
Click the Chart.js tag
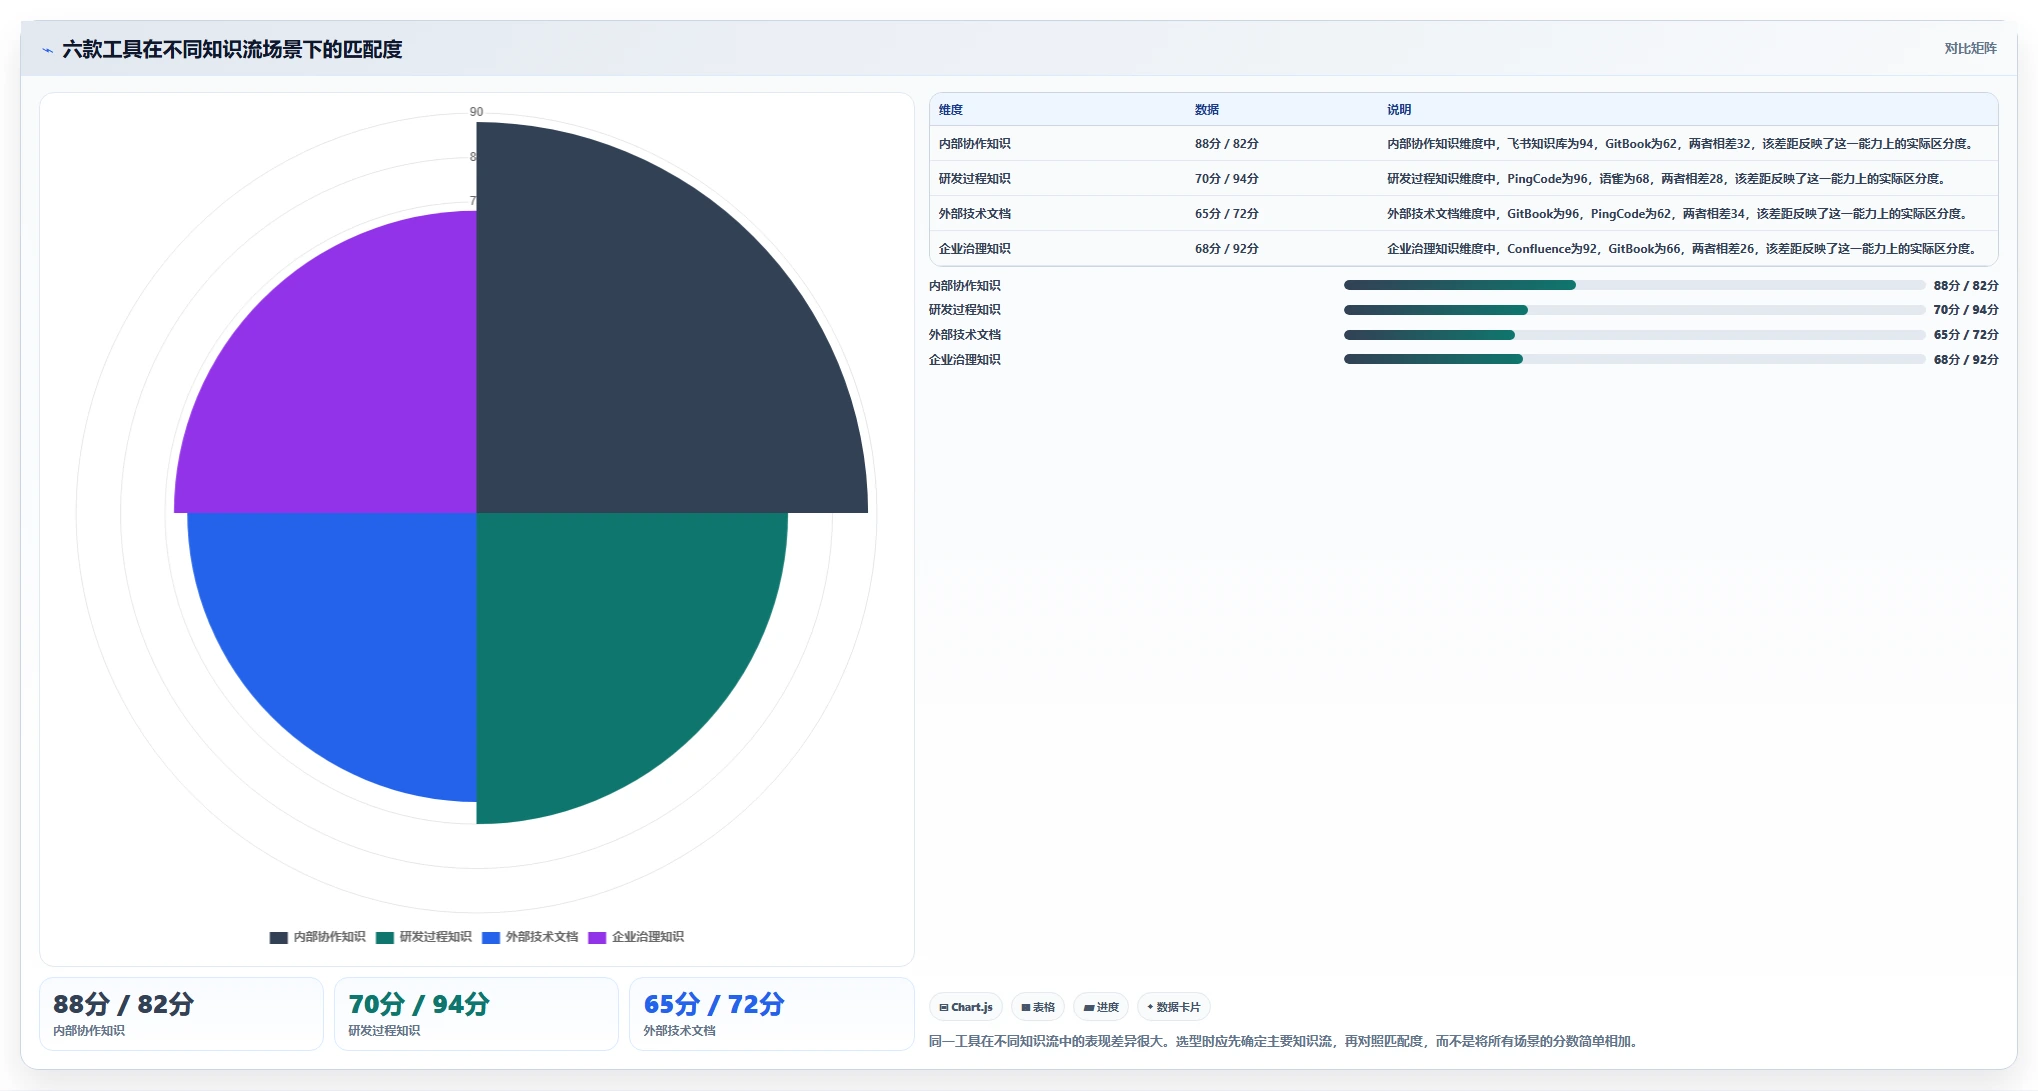[x=966, y=1007]
